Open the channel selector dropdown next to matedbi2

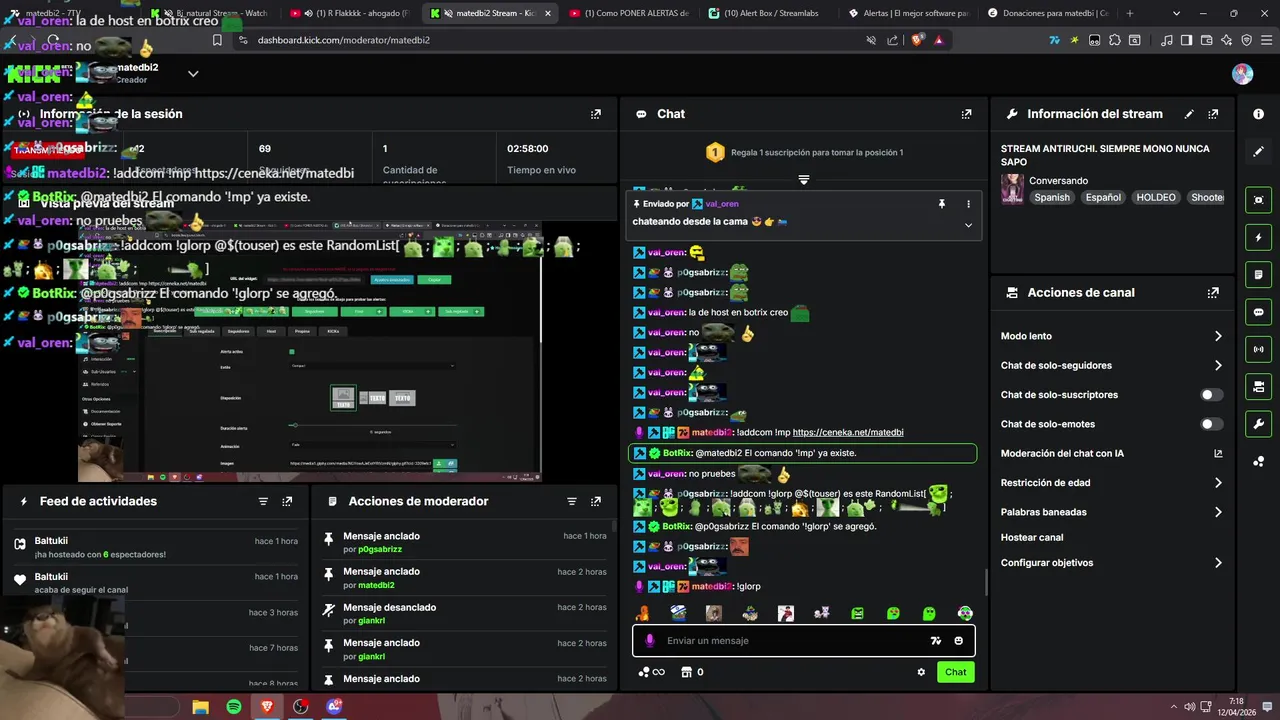[193, 73]
